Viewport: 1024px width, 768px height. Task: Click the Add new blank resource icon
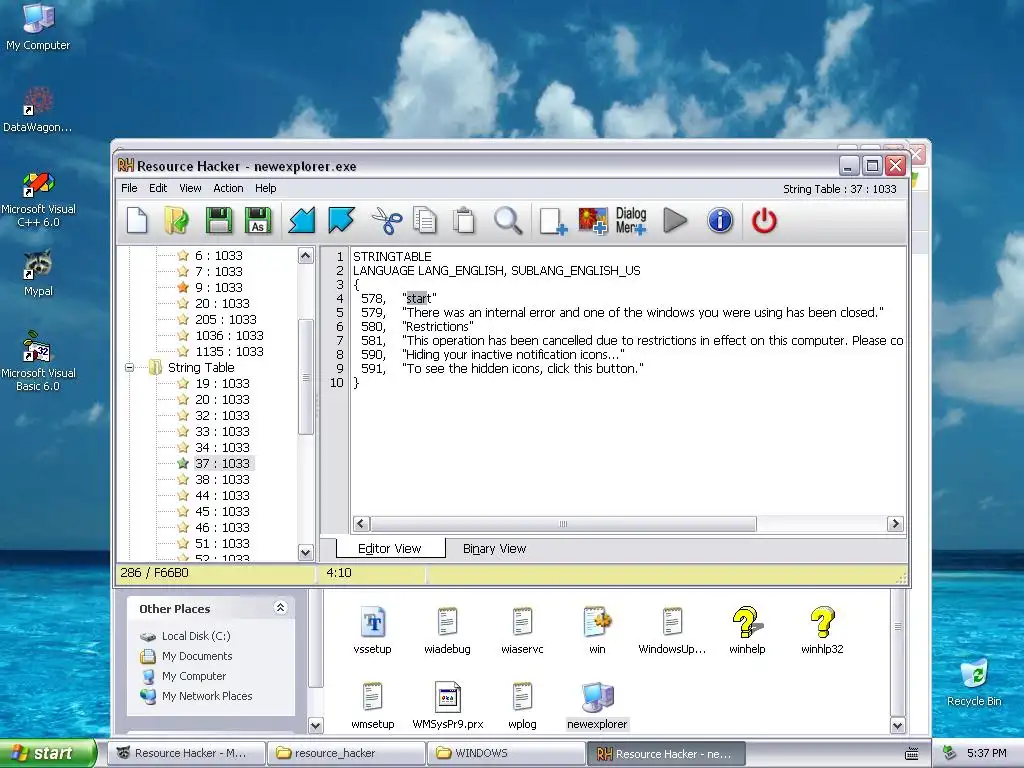[552, 221]
